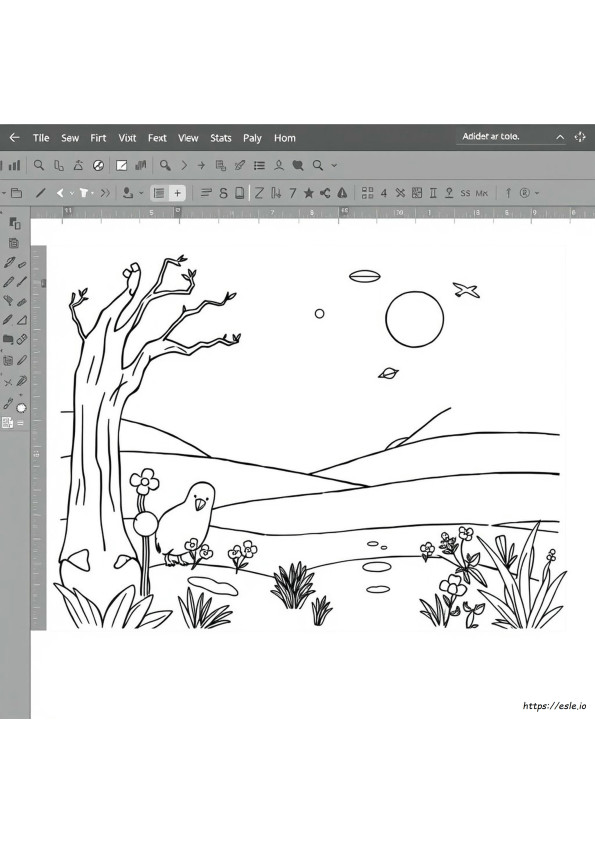This screenshot has height=842, width=595.
Task: Click the solid dark magnifier icon
Action: [x=165, y=165]
